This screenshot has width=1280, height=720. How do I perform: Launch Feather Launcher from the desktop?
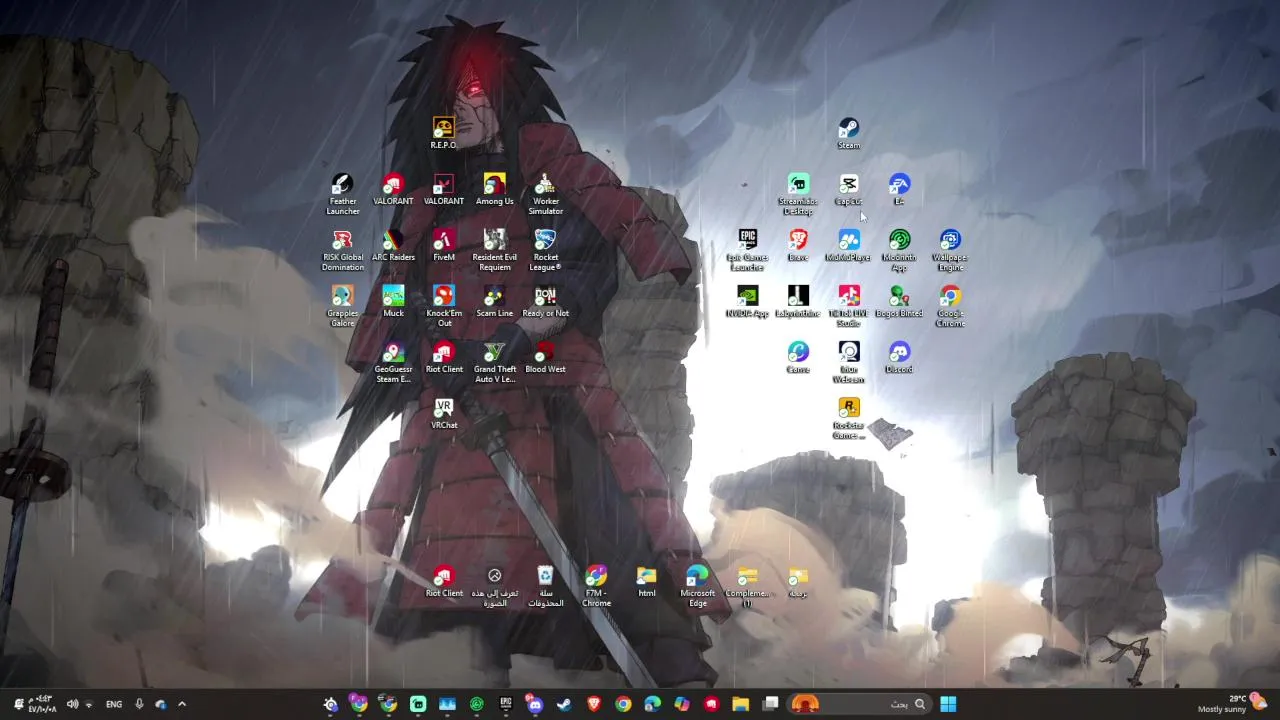point(342,194)
